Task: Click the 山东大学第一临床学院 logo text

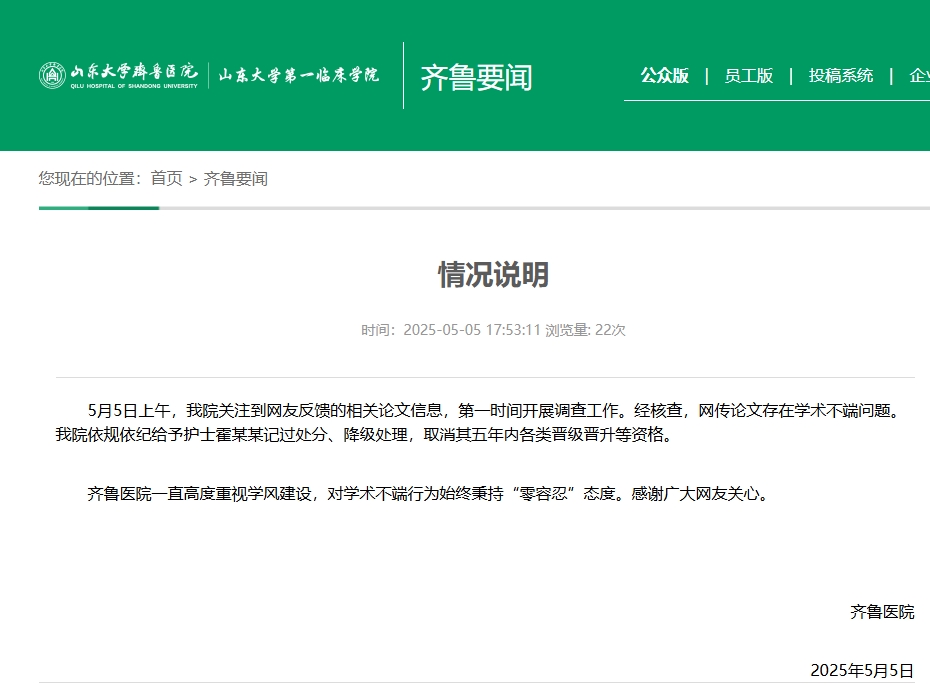Action: [298, 75]
